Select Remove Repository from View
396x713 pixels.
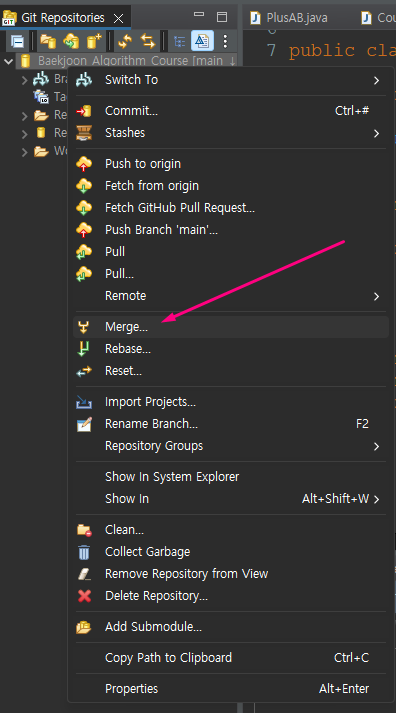231,574
